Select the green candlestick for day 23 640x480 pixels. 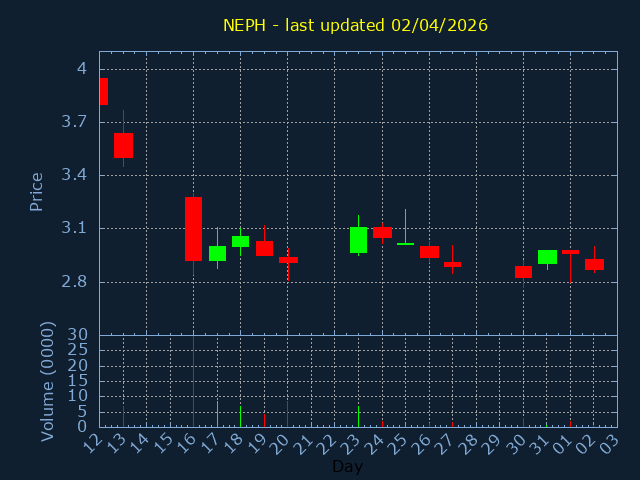[x=358, y=240]
